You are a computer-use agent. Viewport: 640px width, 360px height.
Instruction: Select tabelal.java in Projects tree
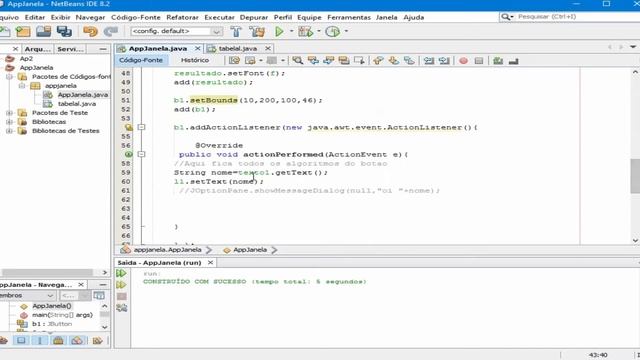[77, 104]
